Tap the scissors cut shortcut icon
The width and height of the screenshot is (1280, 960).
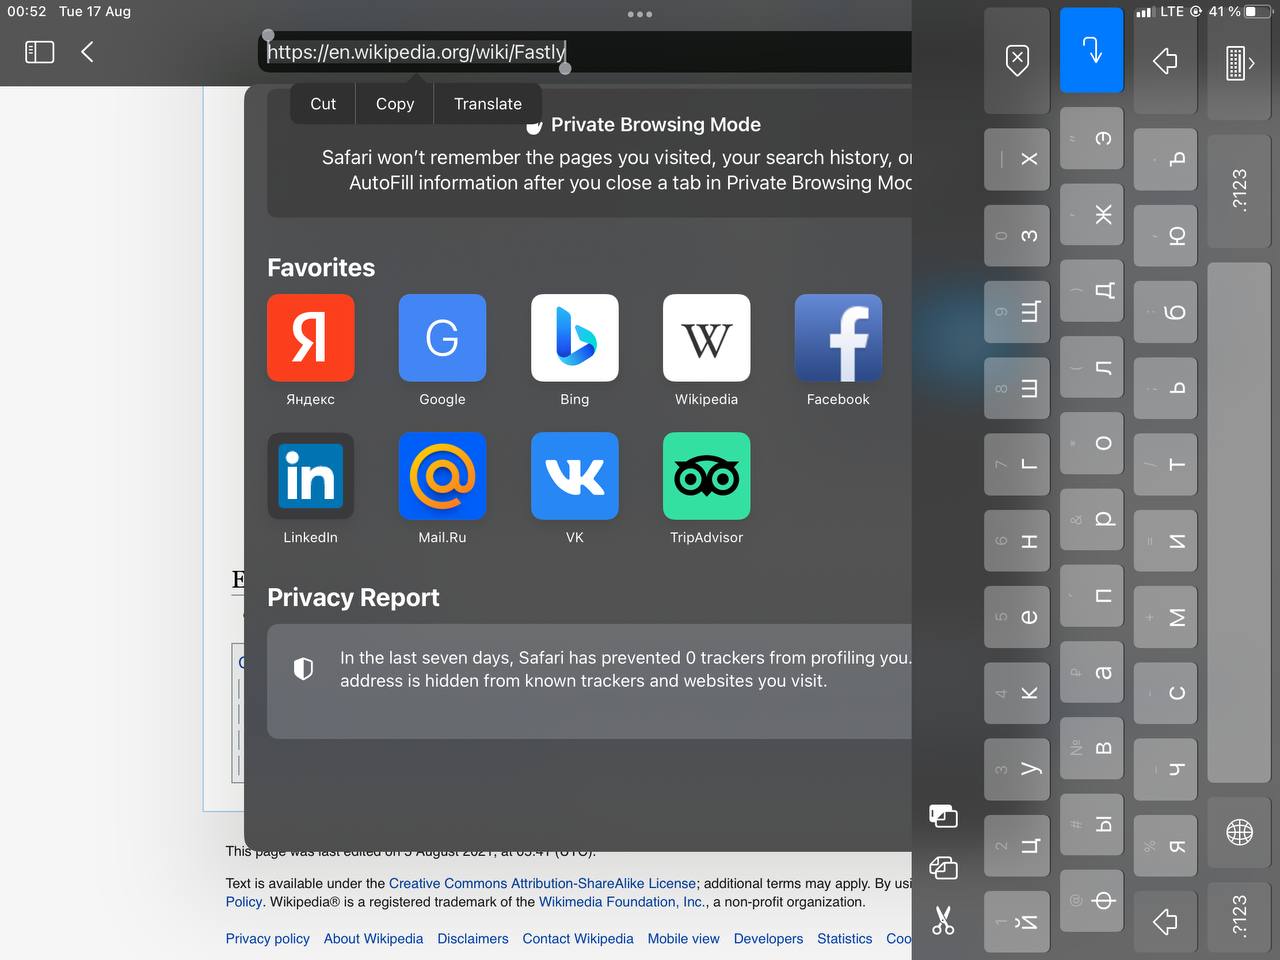[943, 920]
